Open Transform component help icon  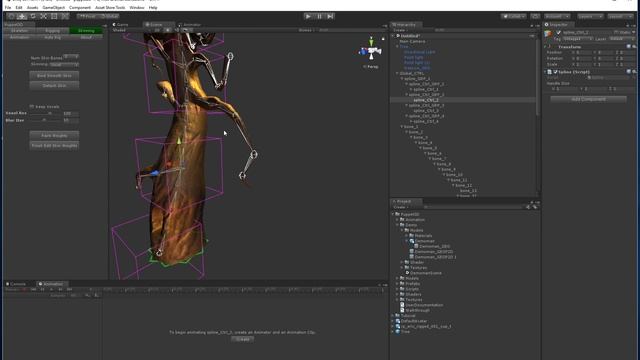[629, 47]
